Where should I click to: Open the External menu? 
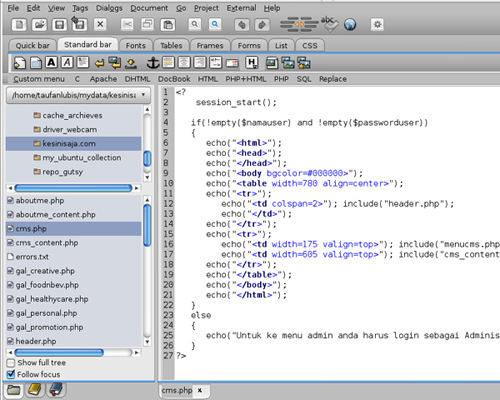pos(242,8)
